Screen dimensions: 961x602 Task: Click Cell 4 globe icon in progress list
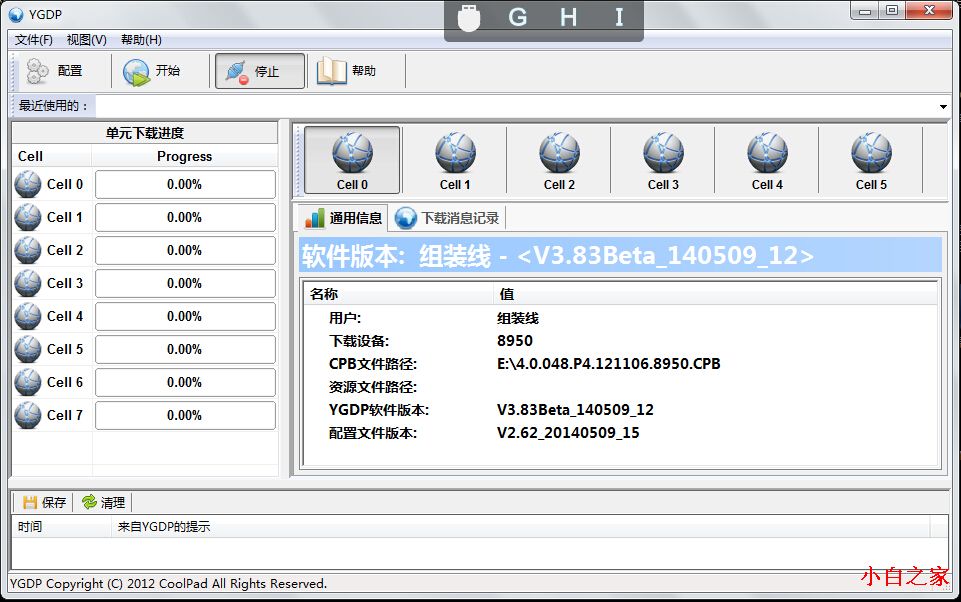tap(28, 316)
